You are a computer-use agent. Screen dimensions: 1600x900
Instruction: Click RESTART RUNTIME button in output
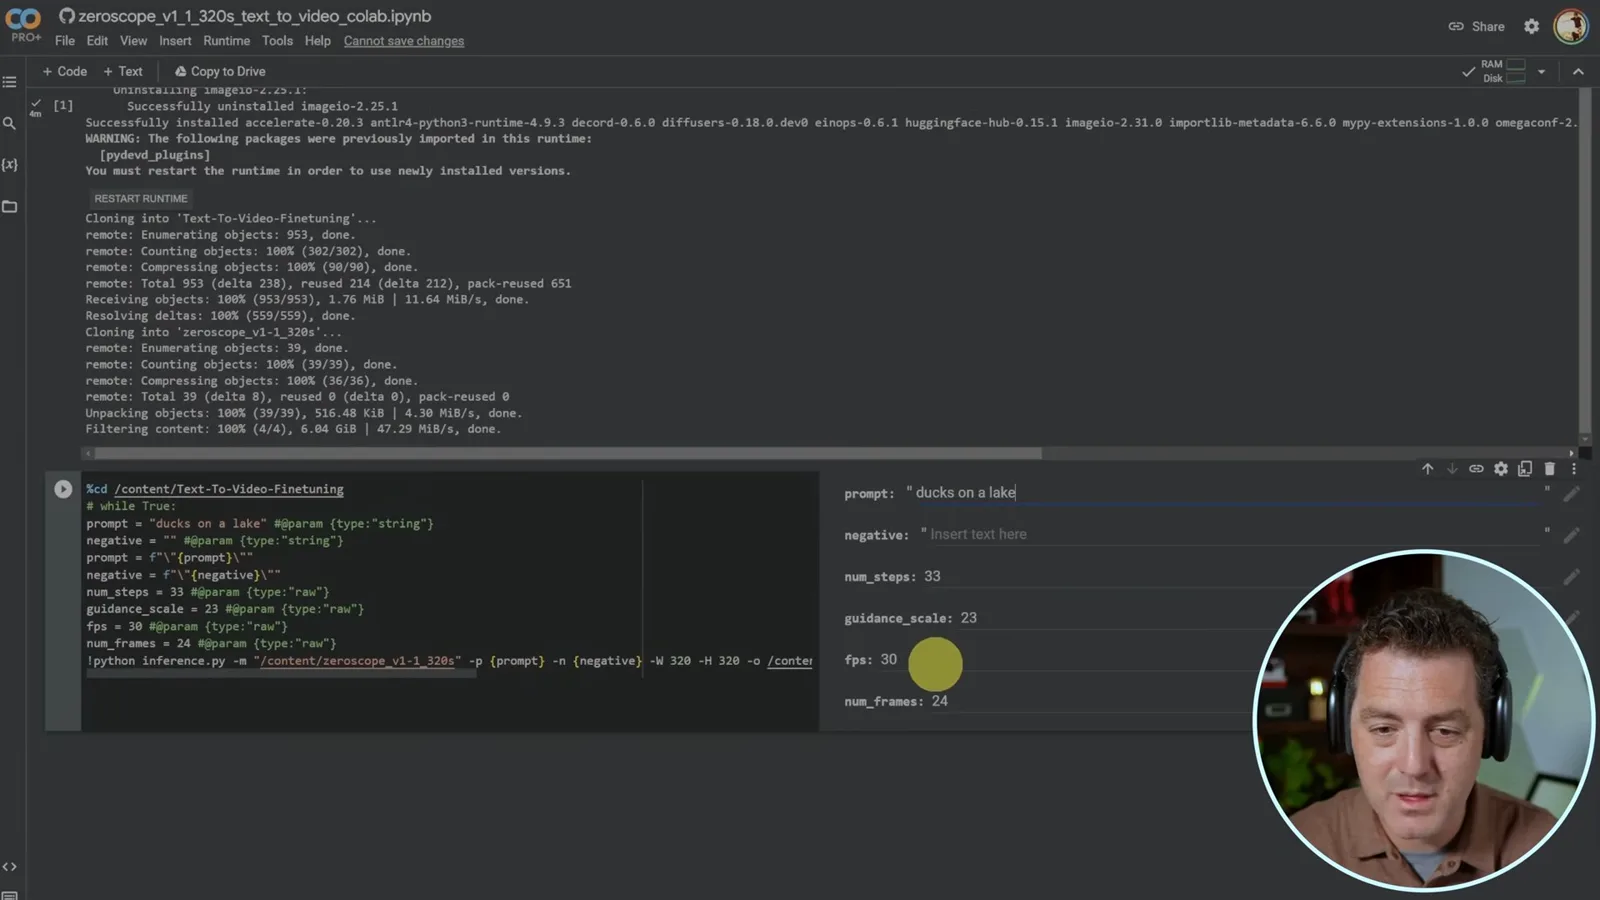pyautogui.click(x=141, y=199)
